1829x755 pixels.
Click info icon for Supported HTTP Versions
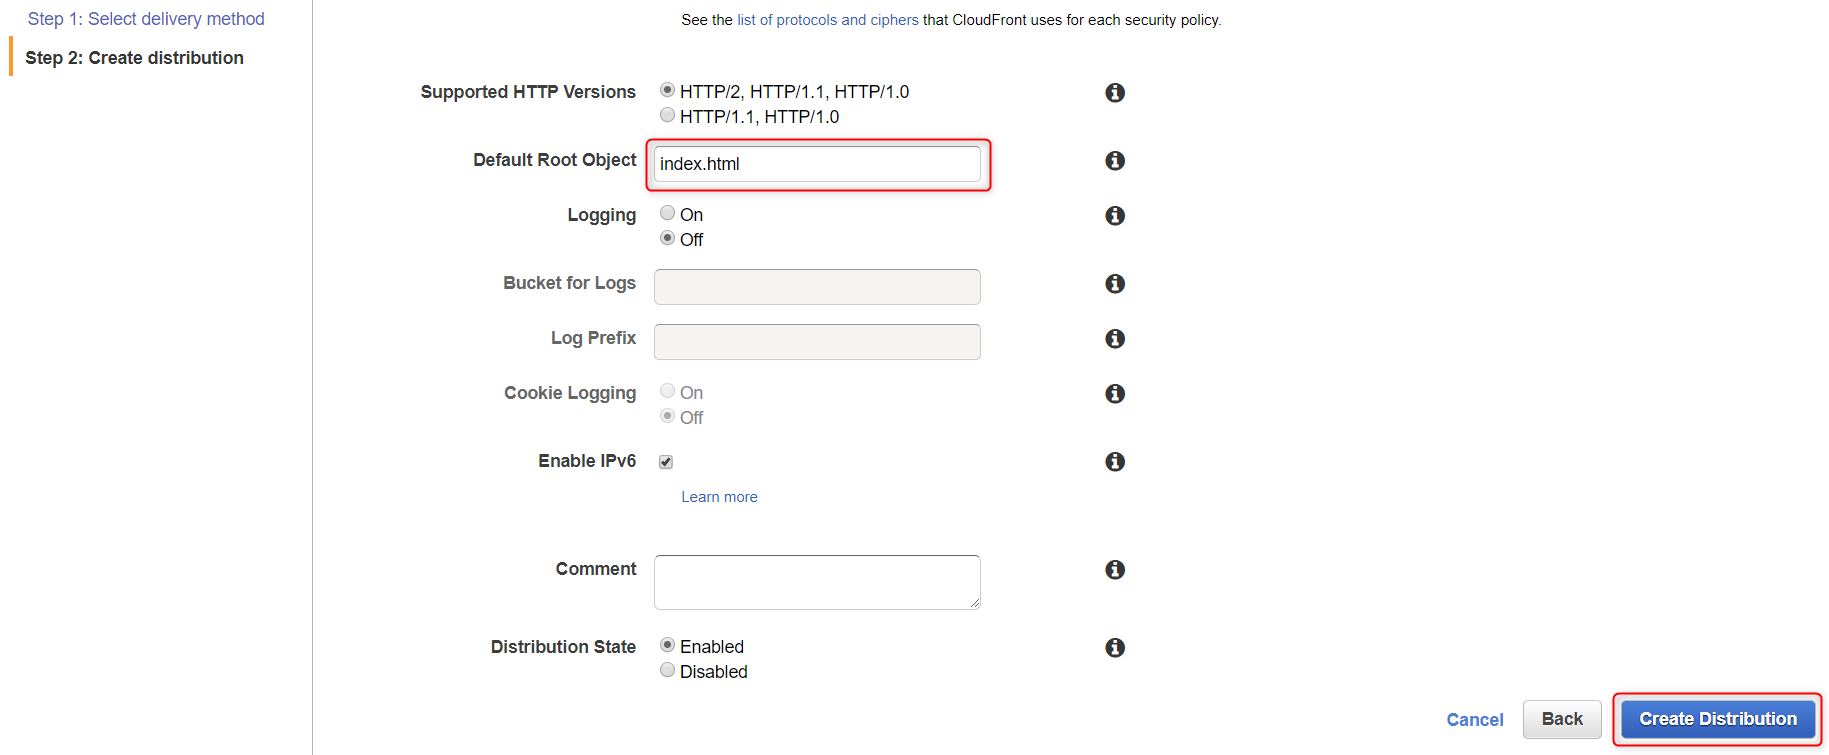point(1115,93)
